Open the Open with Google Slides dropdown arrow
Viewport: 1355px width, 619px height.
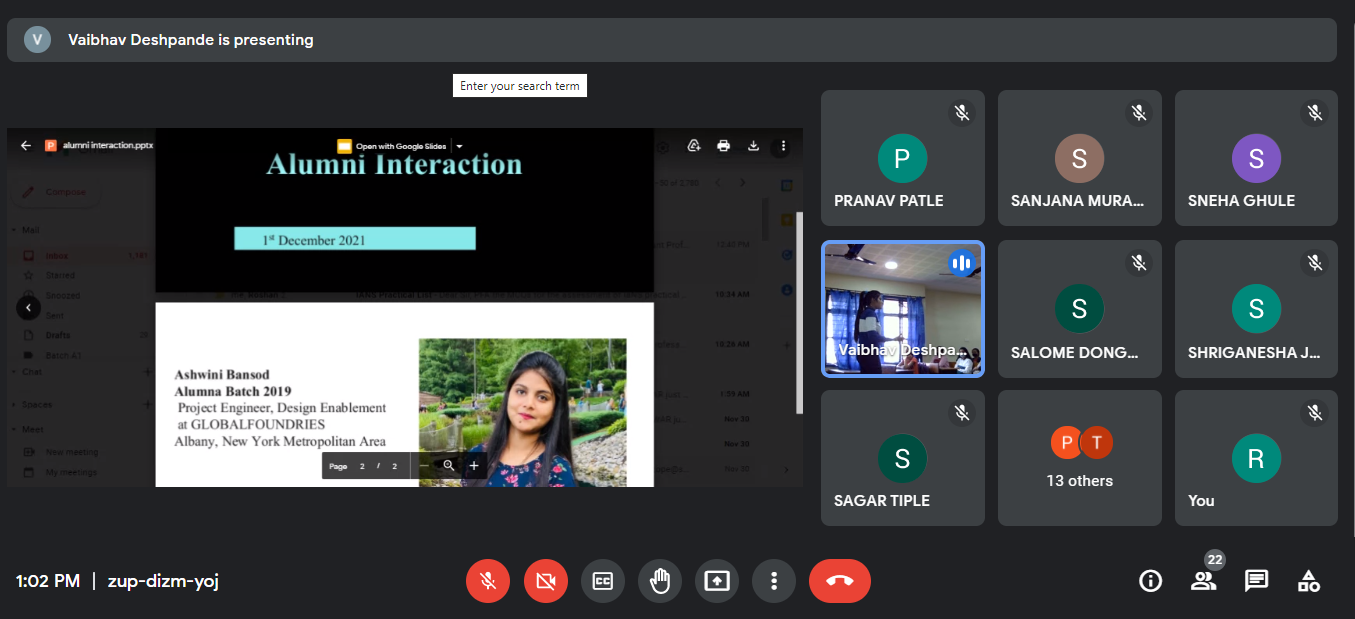[459, 146]
